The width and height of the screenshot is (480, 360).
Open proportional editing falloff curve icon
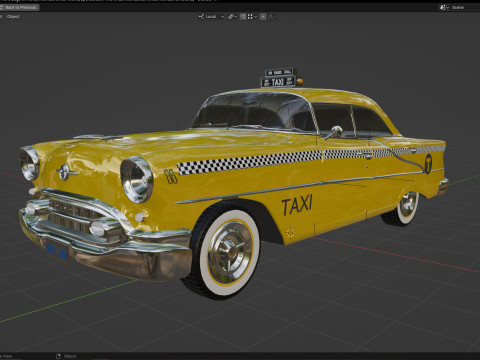pyautogui.click(x=271, y=17)
